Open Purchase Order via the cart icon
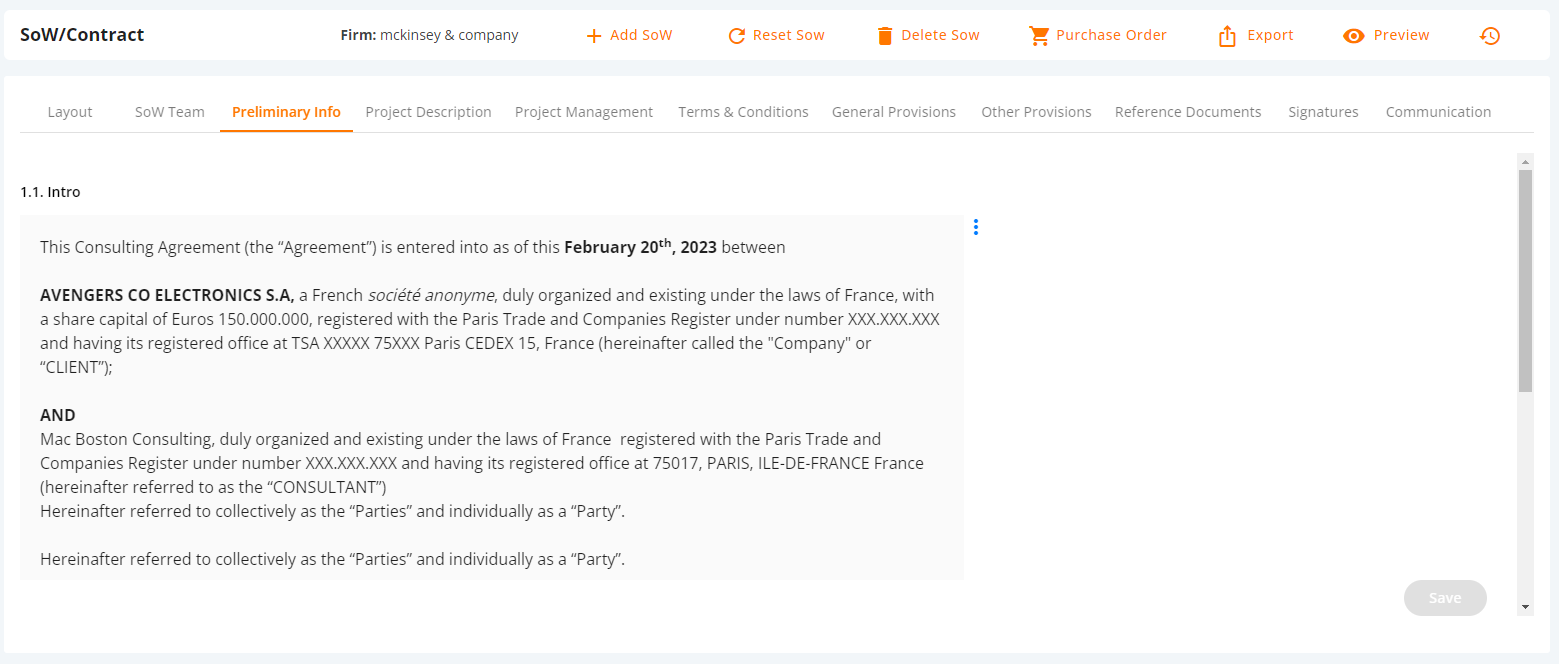Screen dimensions: 1559x664 [x=1039, y=36]
